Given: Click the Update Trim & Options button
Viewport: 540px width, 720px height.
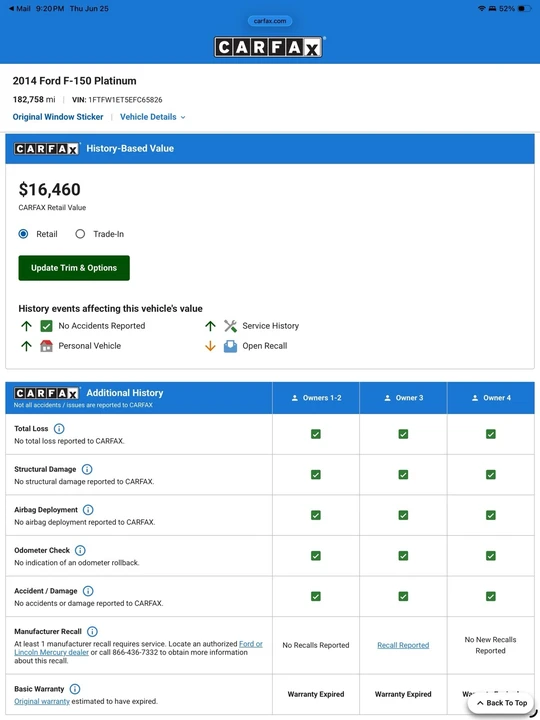Looking at the screenshot, I should [74, 268].
